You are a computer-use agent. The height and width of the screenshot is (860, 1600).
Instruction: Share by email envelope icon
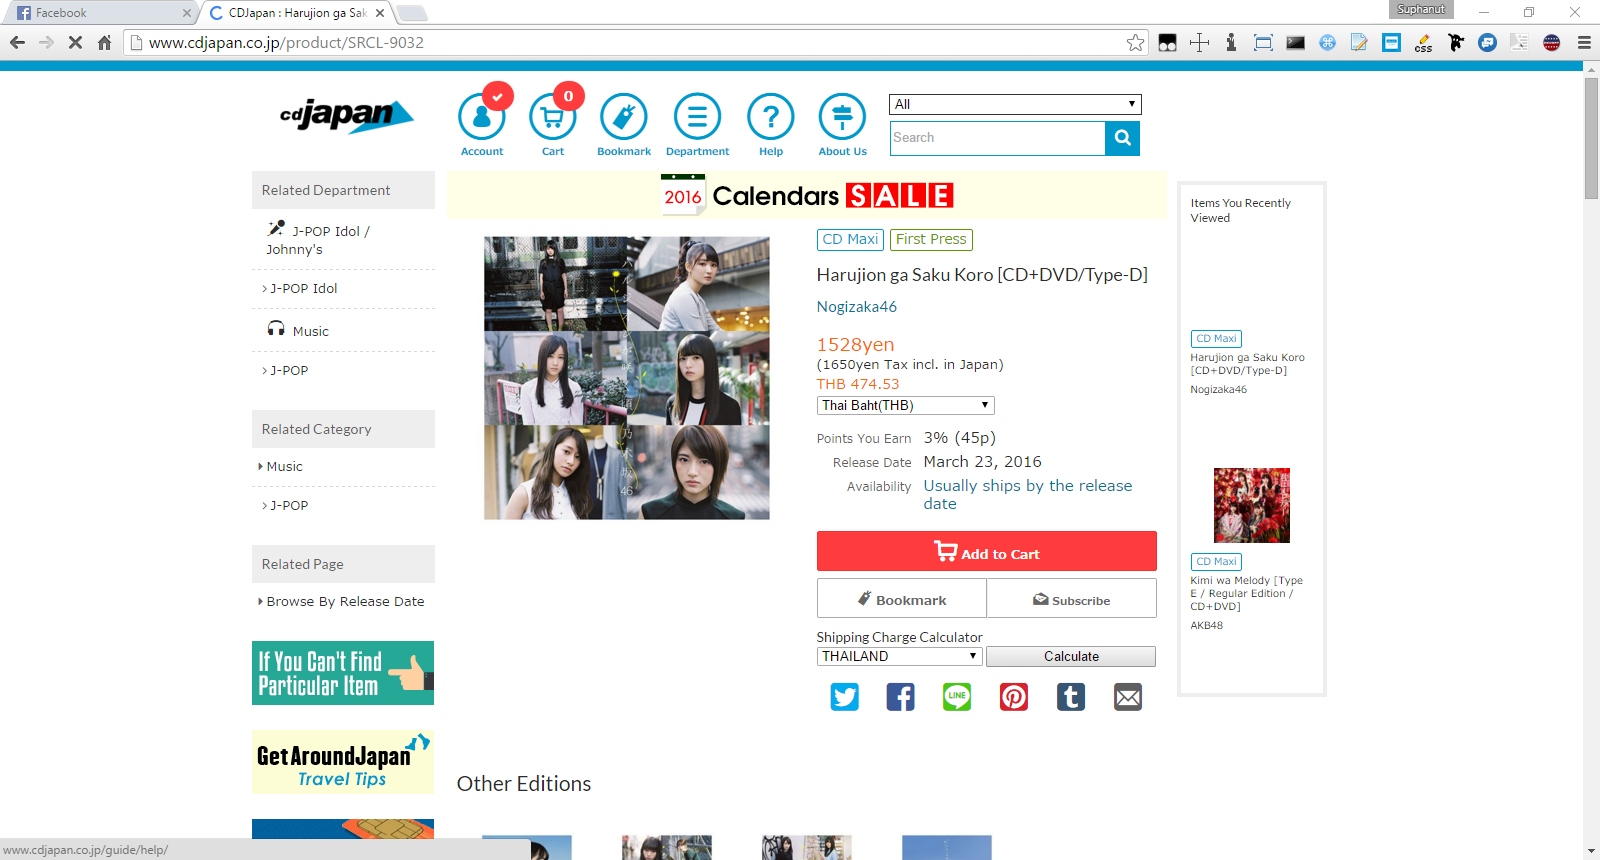(1128, 697)
